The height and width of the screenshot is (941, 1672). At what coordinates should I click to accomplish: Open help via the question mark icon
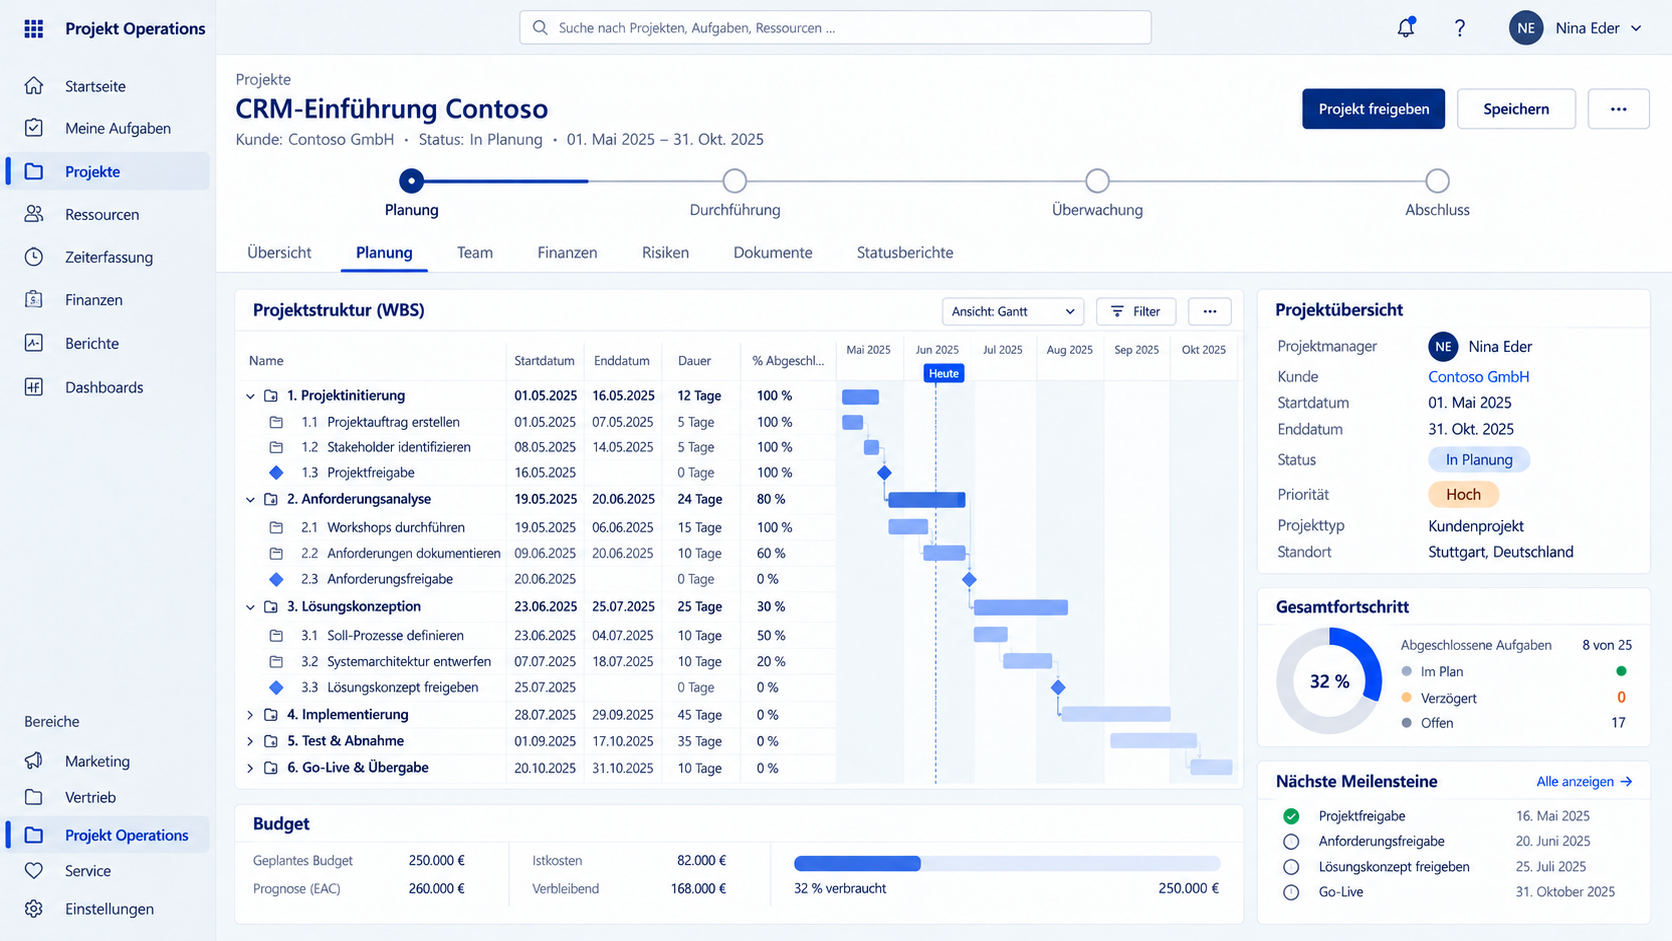point(1460,28)
